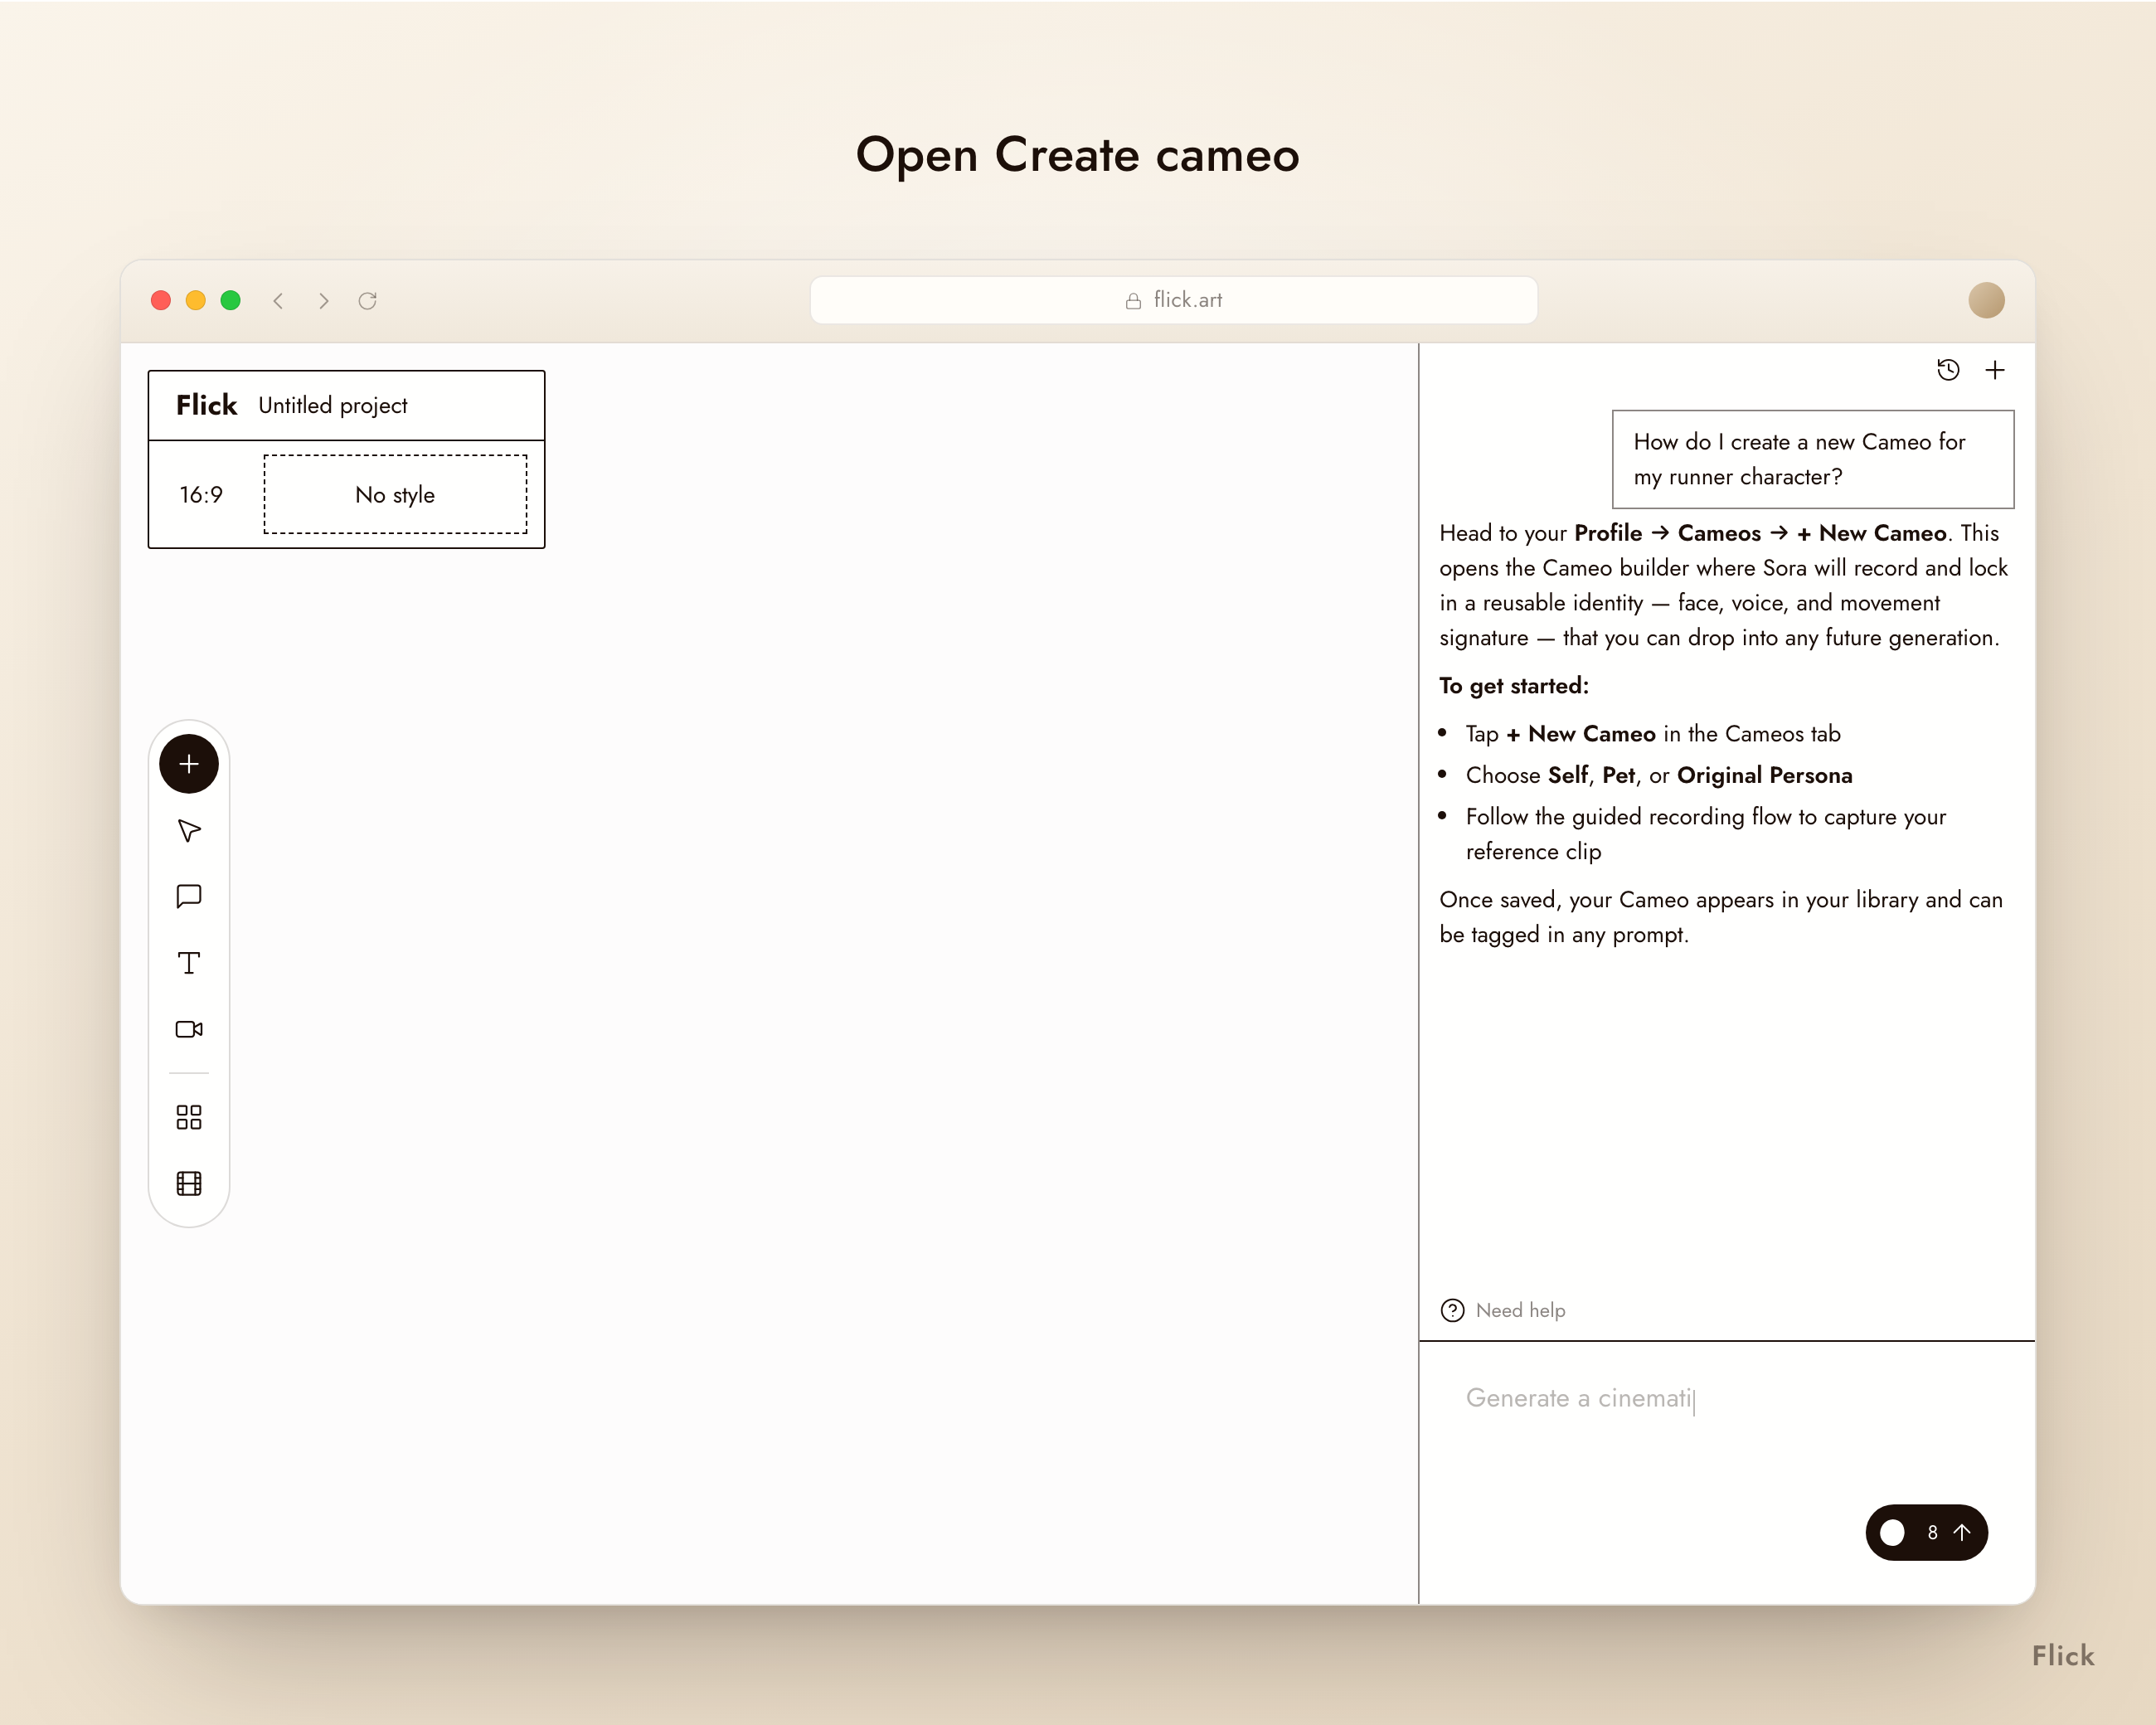Image resolution: width=2156 pixels, height=1725 pixels.
Task: Open the film strip storyboard icon
Action: (x=189, y=1184)
